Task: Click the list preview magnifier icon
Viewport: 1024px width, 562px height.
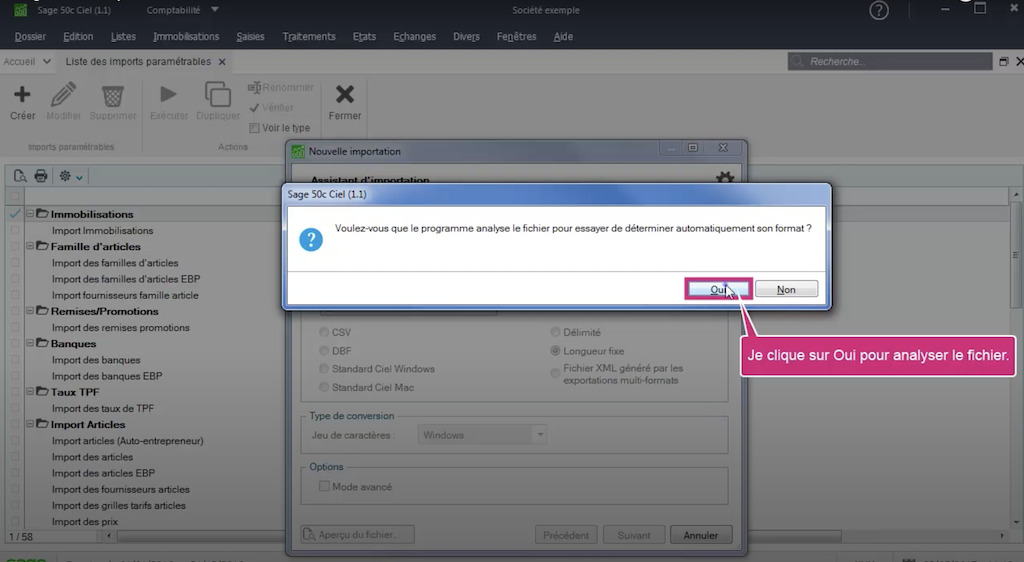Action: pos(20,176)
